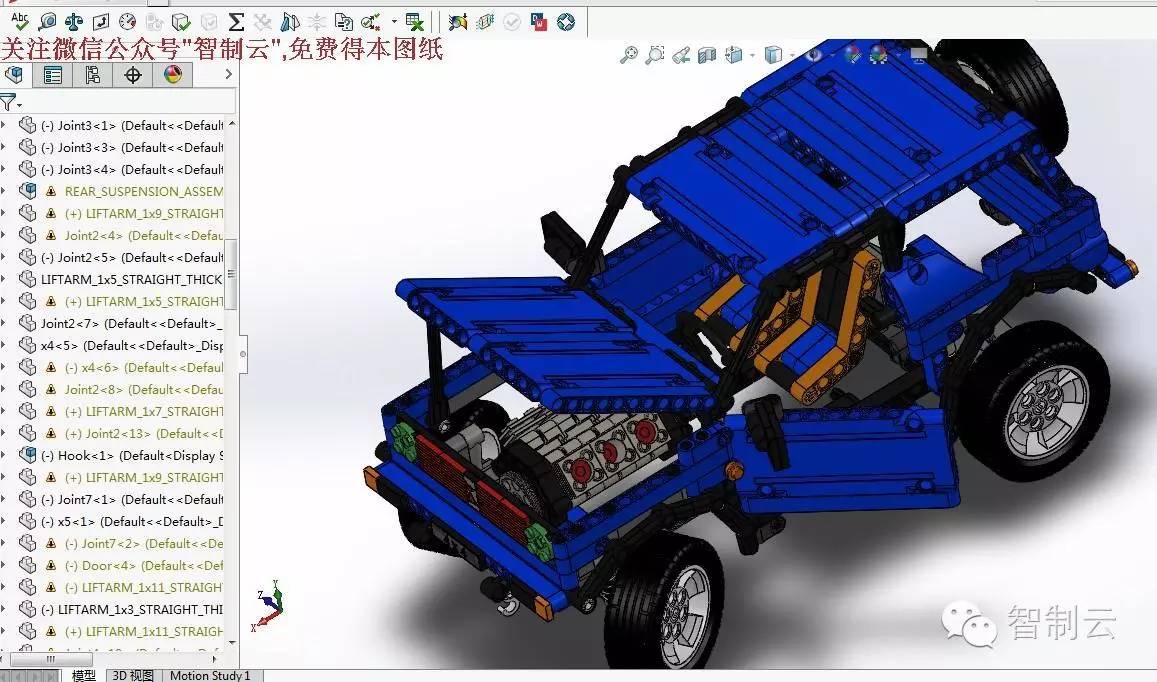Click the feature tree scroll-up arrow
The height and width of the screenshot is (682, 1157).
(232, 124)
